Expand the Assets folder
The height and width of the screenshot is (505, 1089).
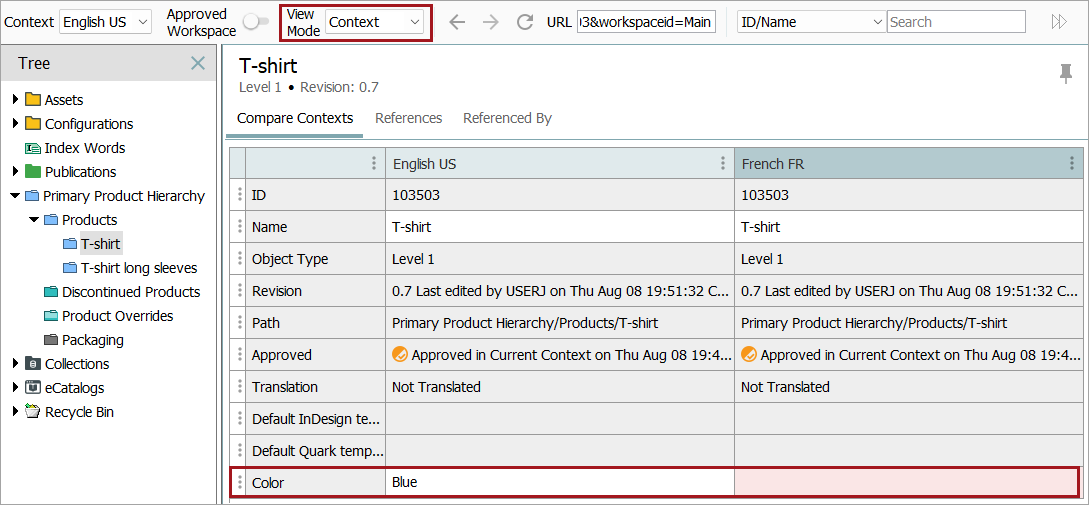point(15,100)
